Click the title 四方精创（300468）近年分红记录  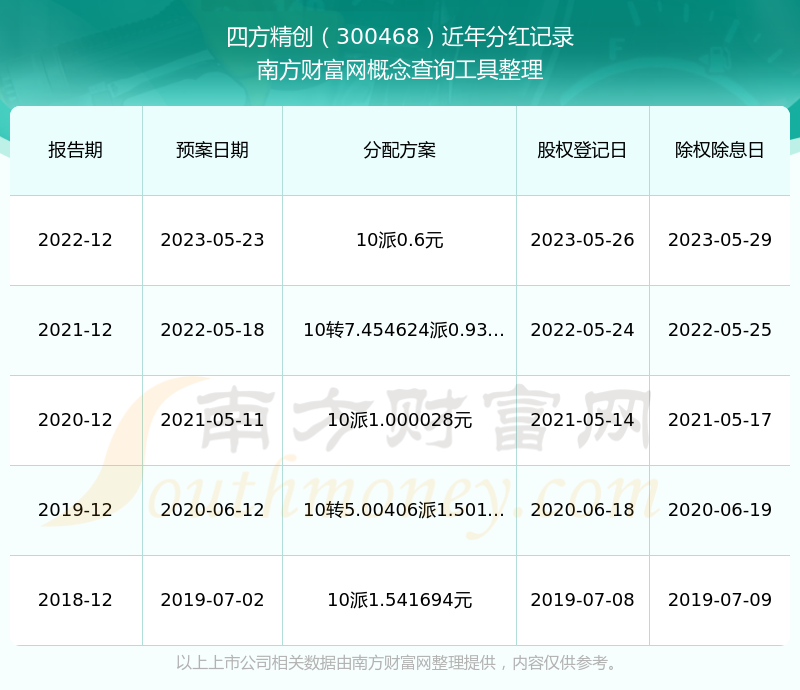400,37
